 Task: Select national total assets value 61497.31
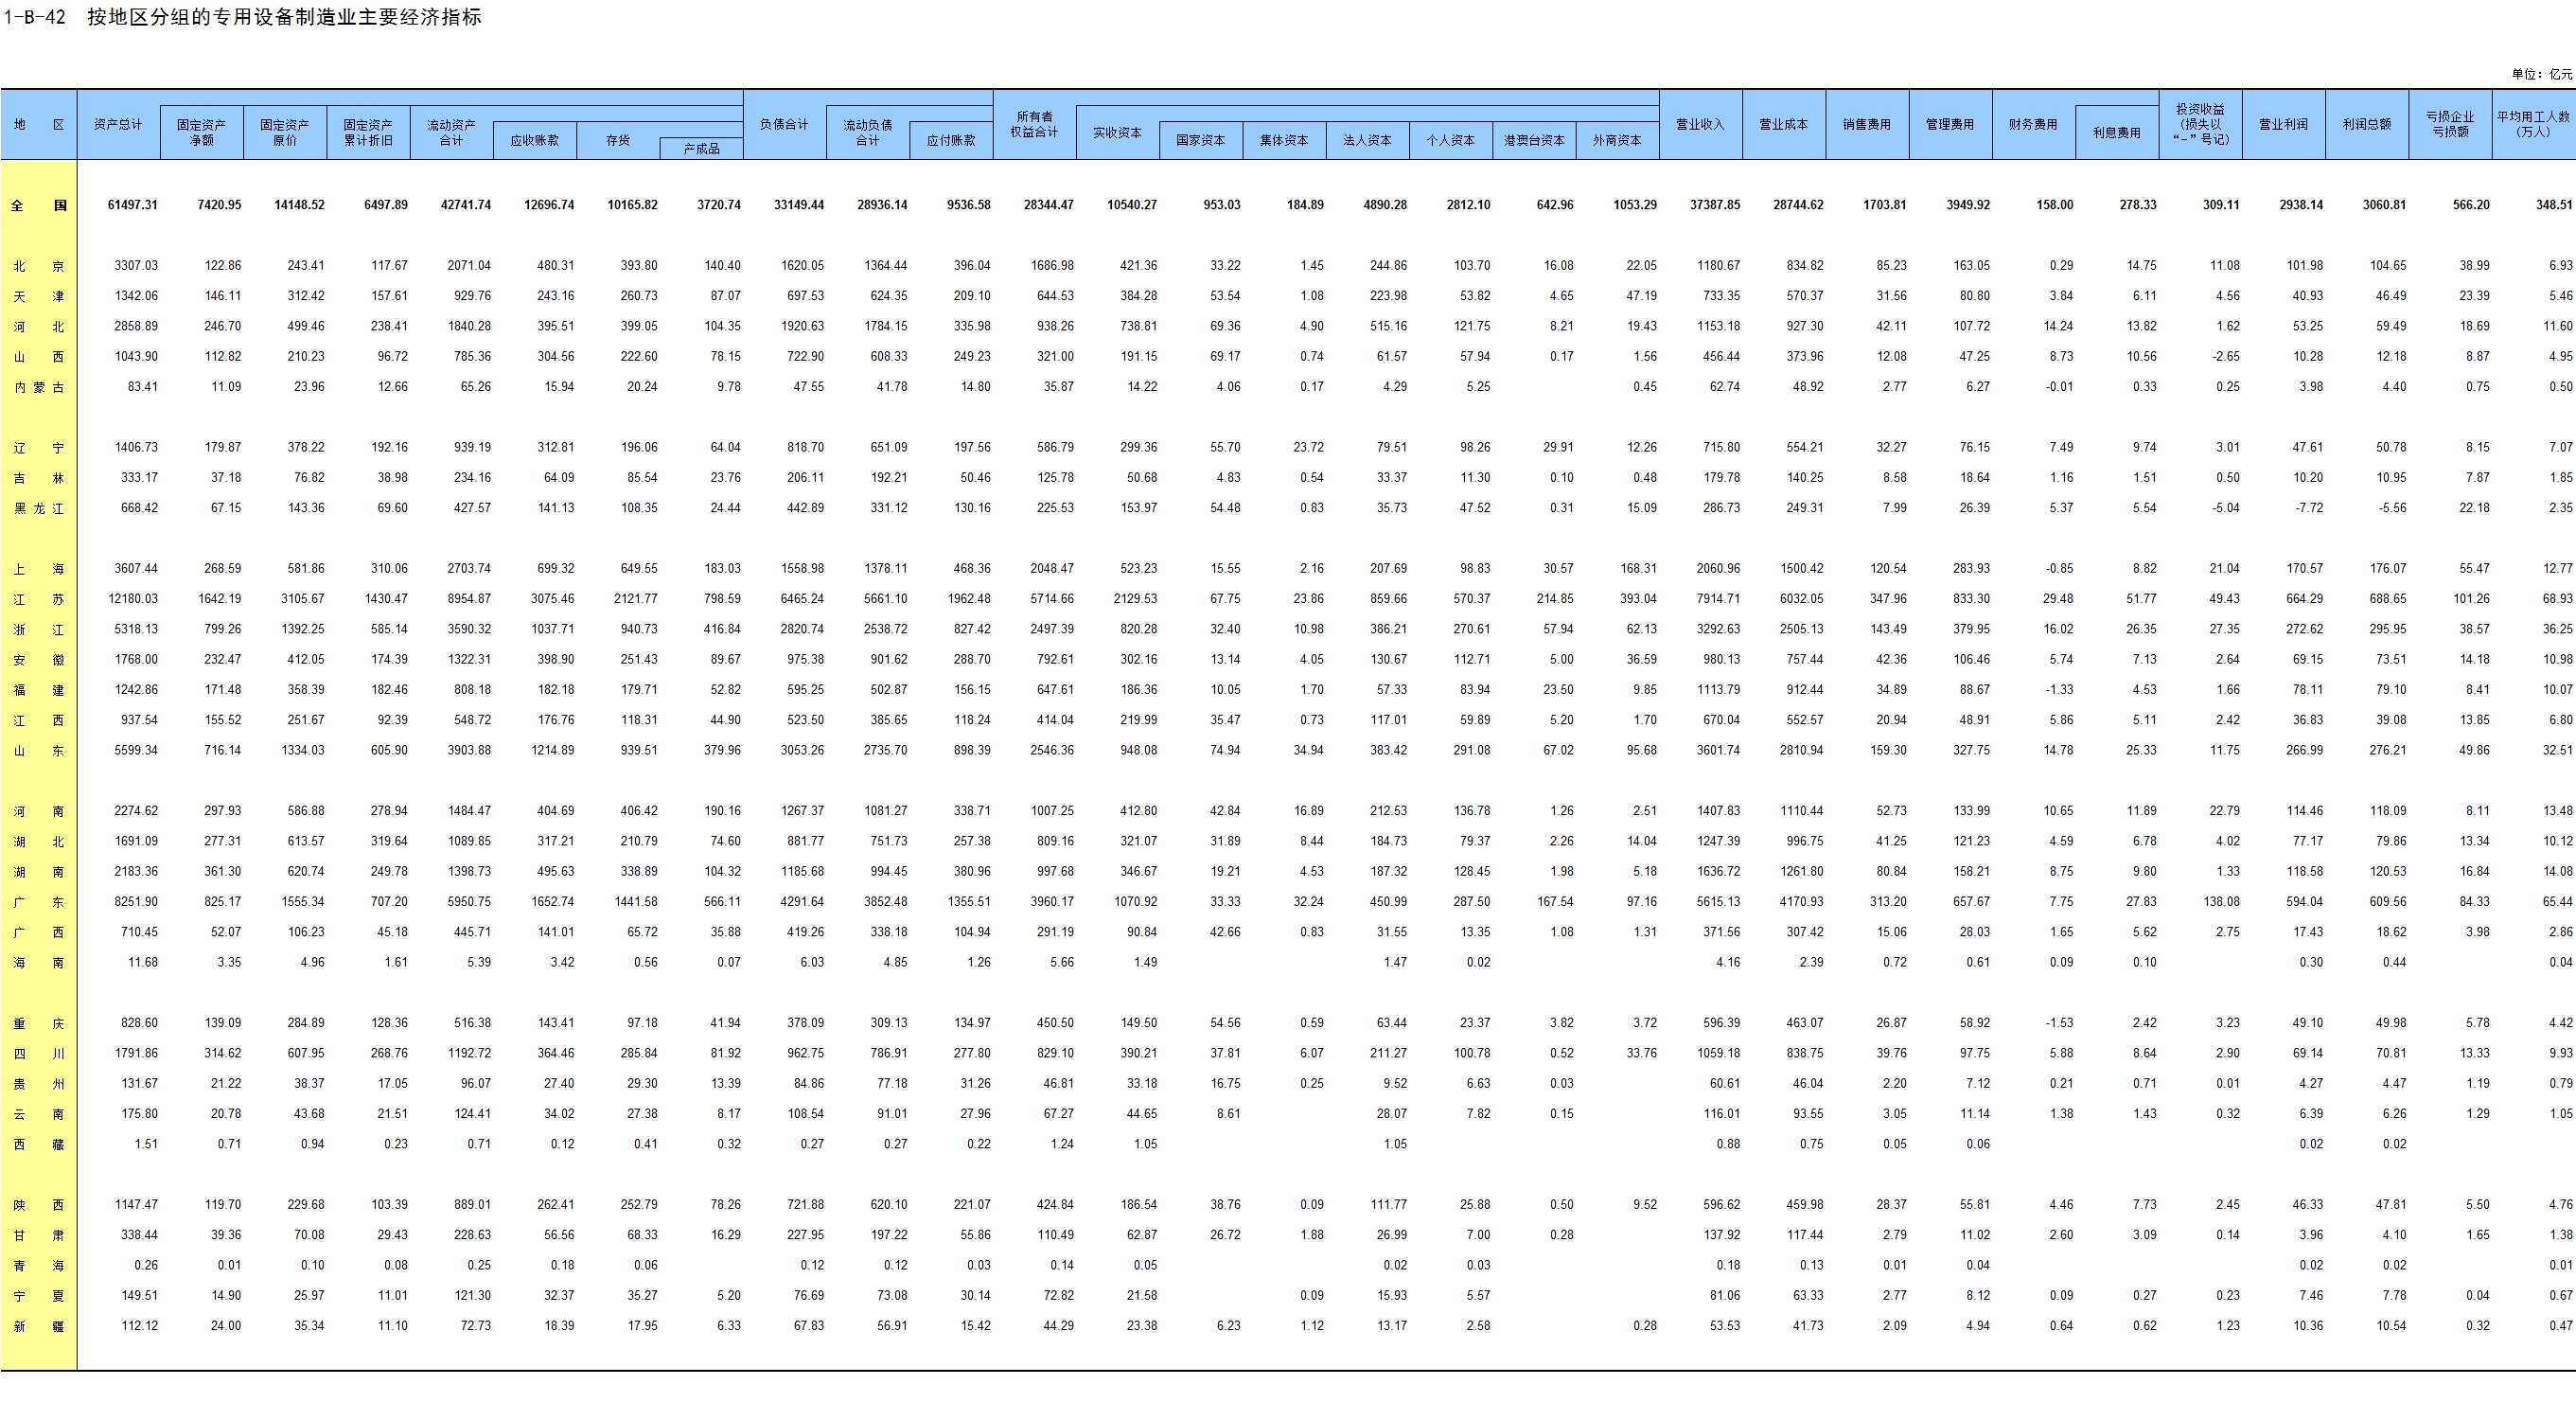(x=132, y=205)
